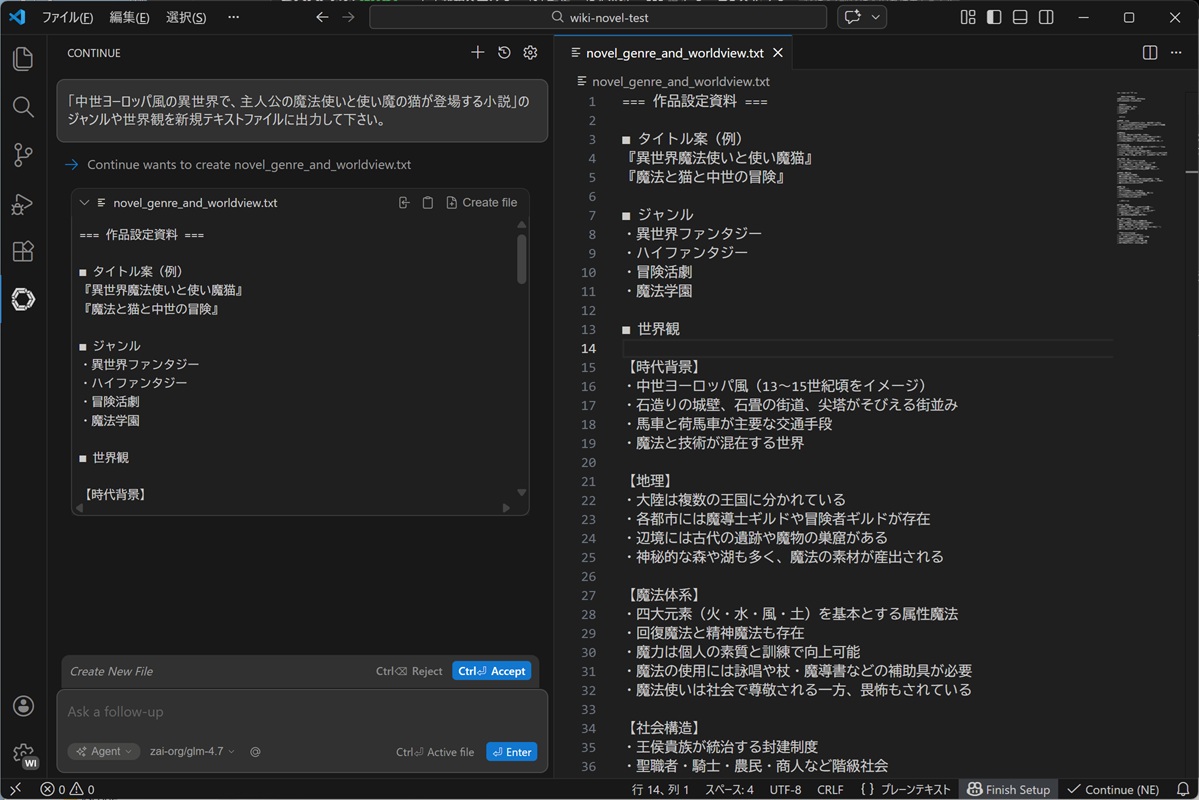Screen dimensions: 1199x800
Task: View Continue chat history
Action: 504,53
